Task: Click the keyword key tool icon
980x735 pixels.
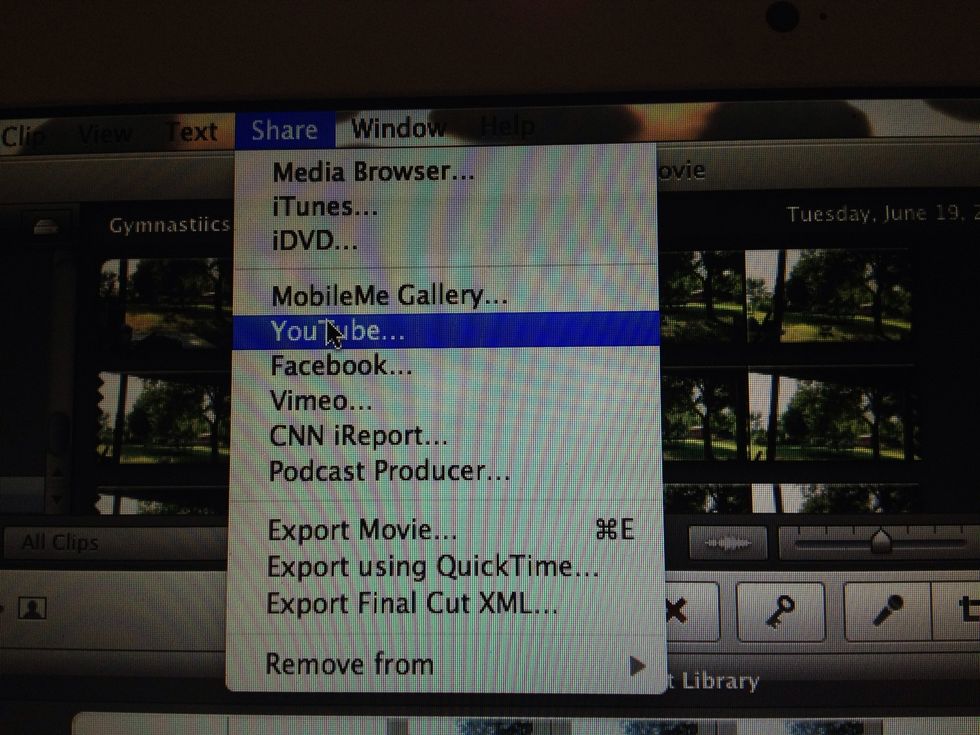Action: (780, 611)
